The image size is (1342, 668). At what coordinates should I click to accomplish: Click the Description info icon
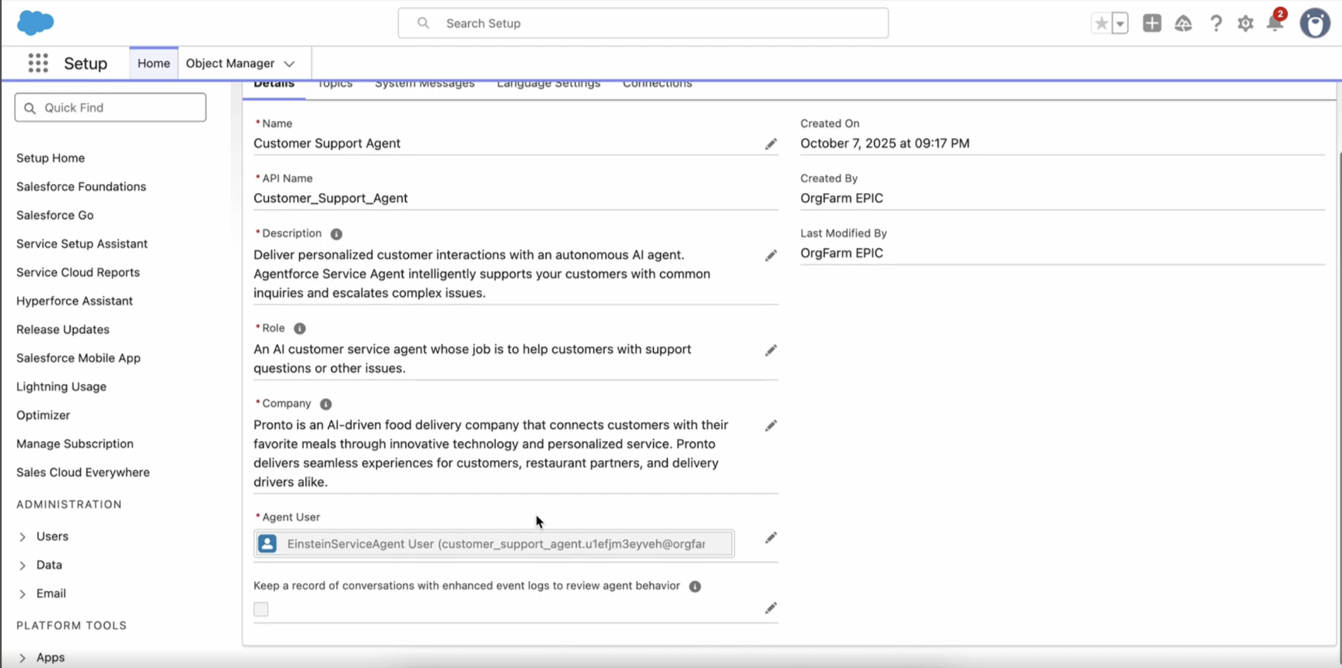click(x=336, y=234)
